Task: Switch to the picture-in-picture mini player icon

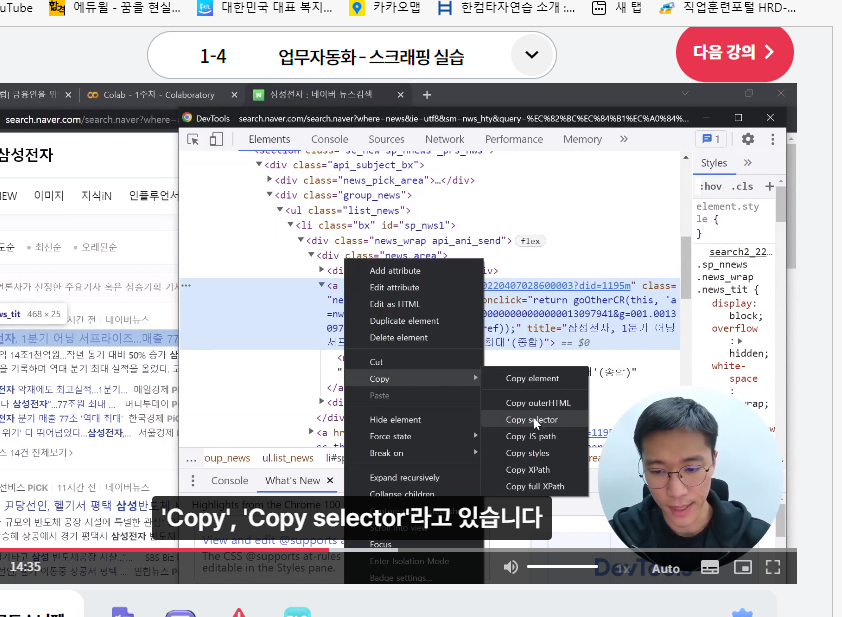Action: pyautogui.click(x=743, y=567)
